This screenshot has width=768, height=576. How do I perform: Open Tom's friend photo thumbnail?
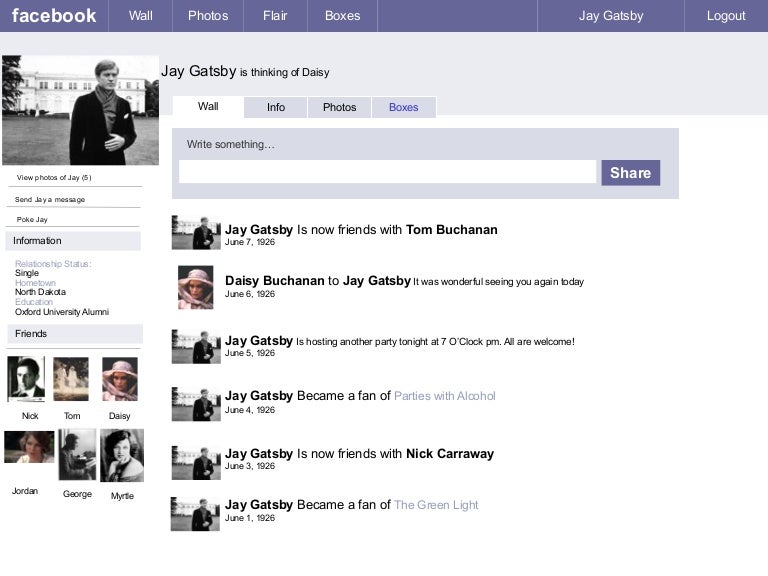pyautogui.click(x=71, y=379)
